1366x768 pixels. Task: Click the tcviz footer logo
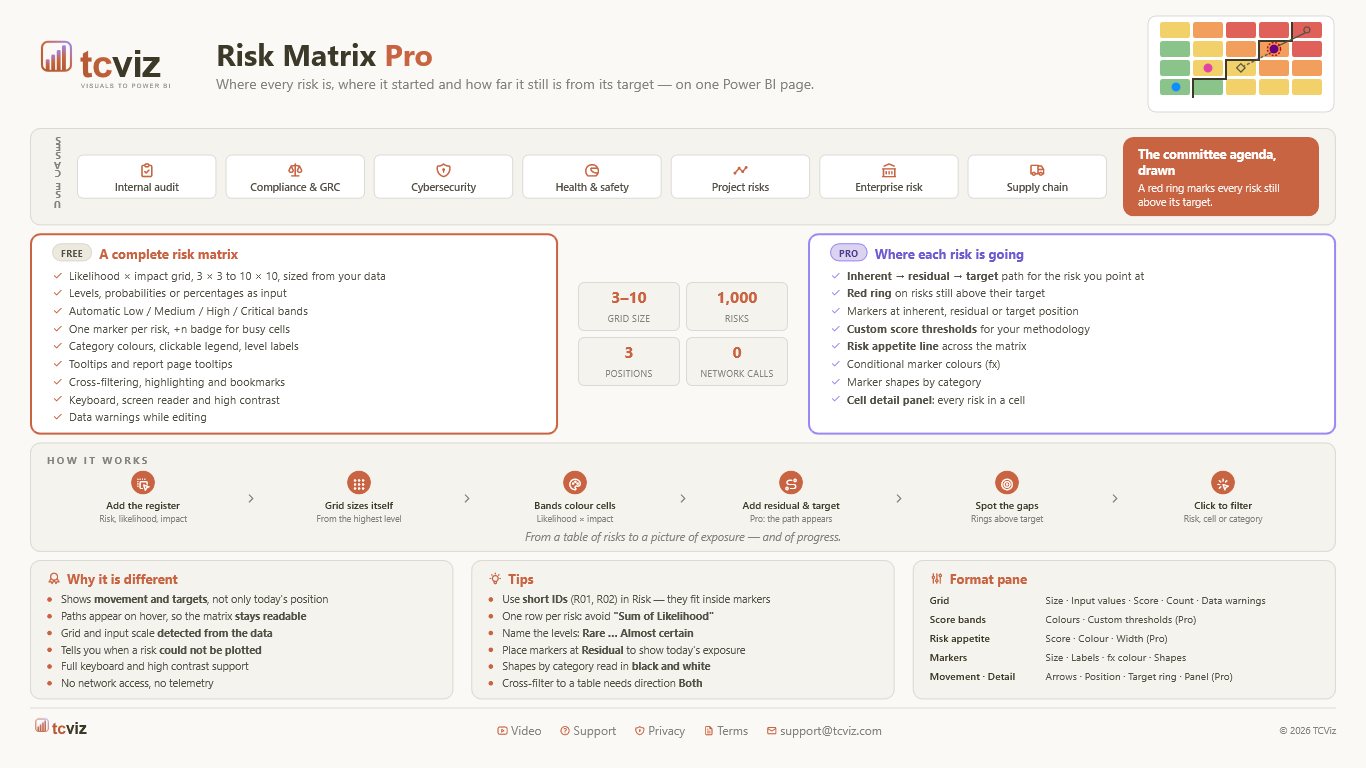click(61, 728)
